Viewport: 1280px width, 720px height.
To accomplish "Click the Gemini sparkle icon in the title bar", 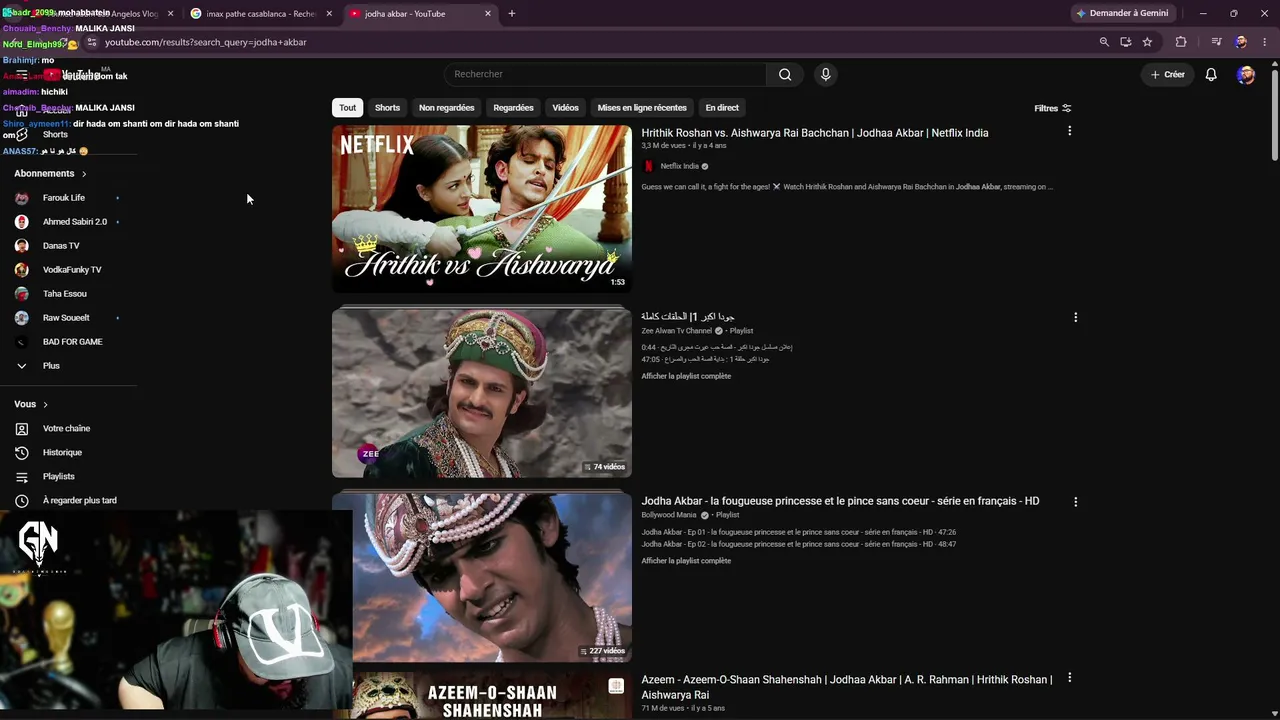I will pyautogui.click(x=1080, y=14).
